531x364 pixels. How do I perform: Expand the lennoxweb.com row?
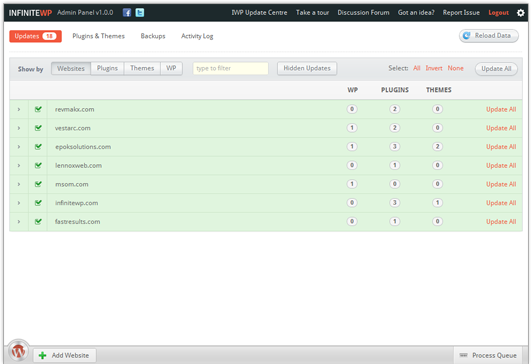click(19, 166)
